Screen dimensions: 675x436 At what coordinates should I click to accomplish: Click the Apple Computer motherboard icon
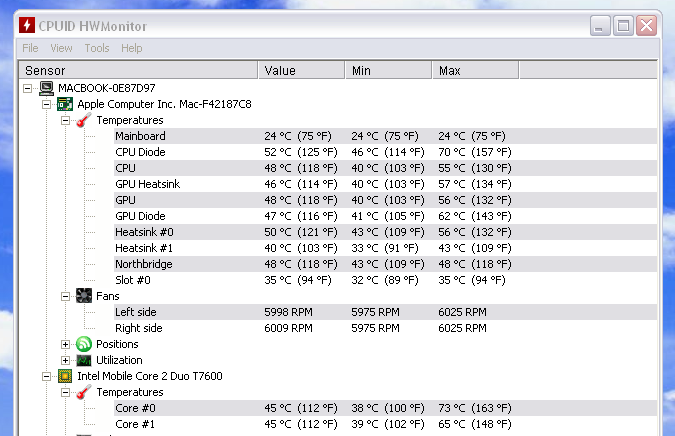coord(65,104)
